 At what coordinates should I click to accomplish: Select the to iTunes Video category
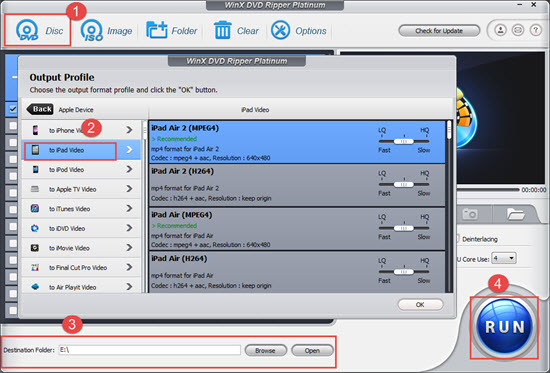(81, 209)
